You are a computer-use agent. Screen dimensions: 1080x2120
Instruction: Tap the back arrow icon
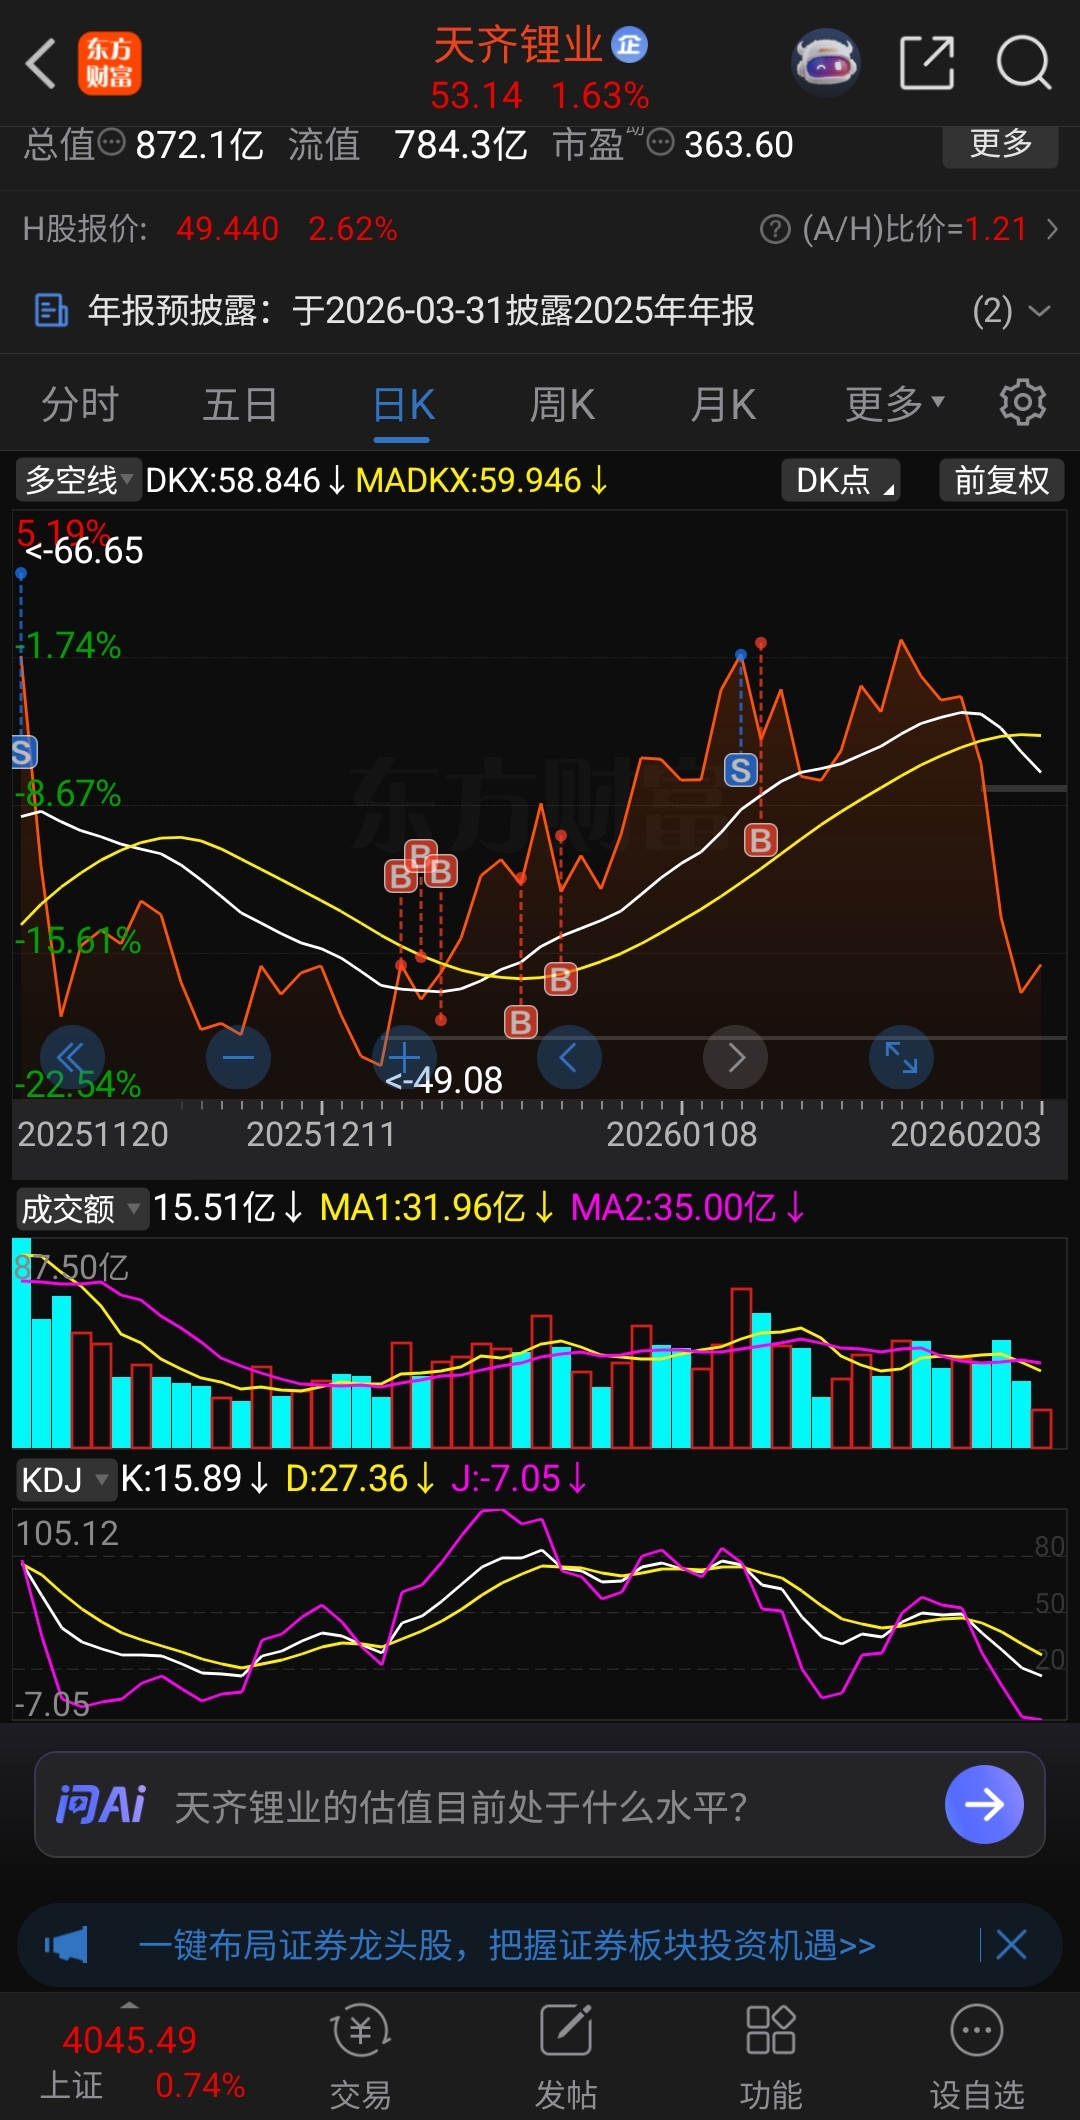click(40, 64)
